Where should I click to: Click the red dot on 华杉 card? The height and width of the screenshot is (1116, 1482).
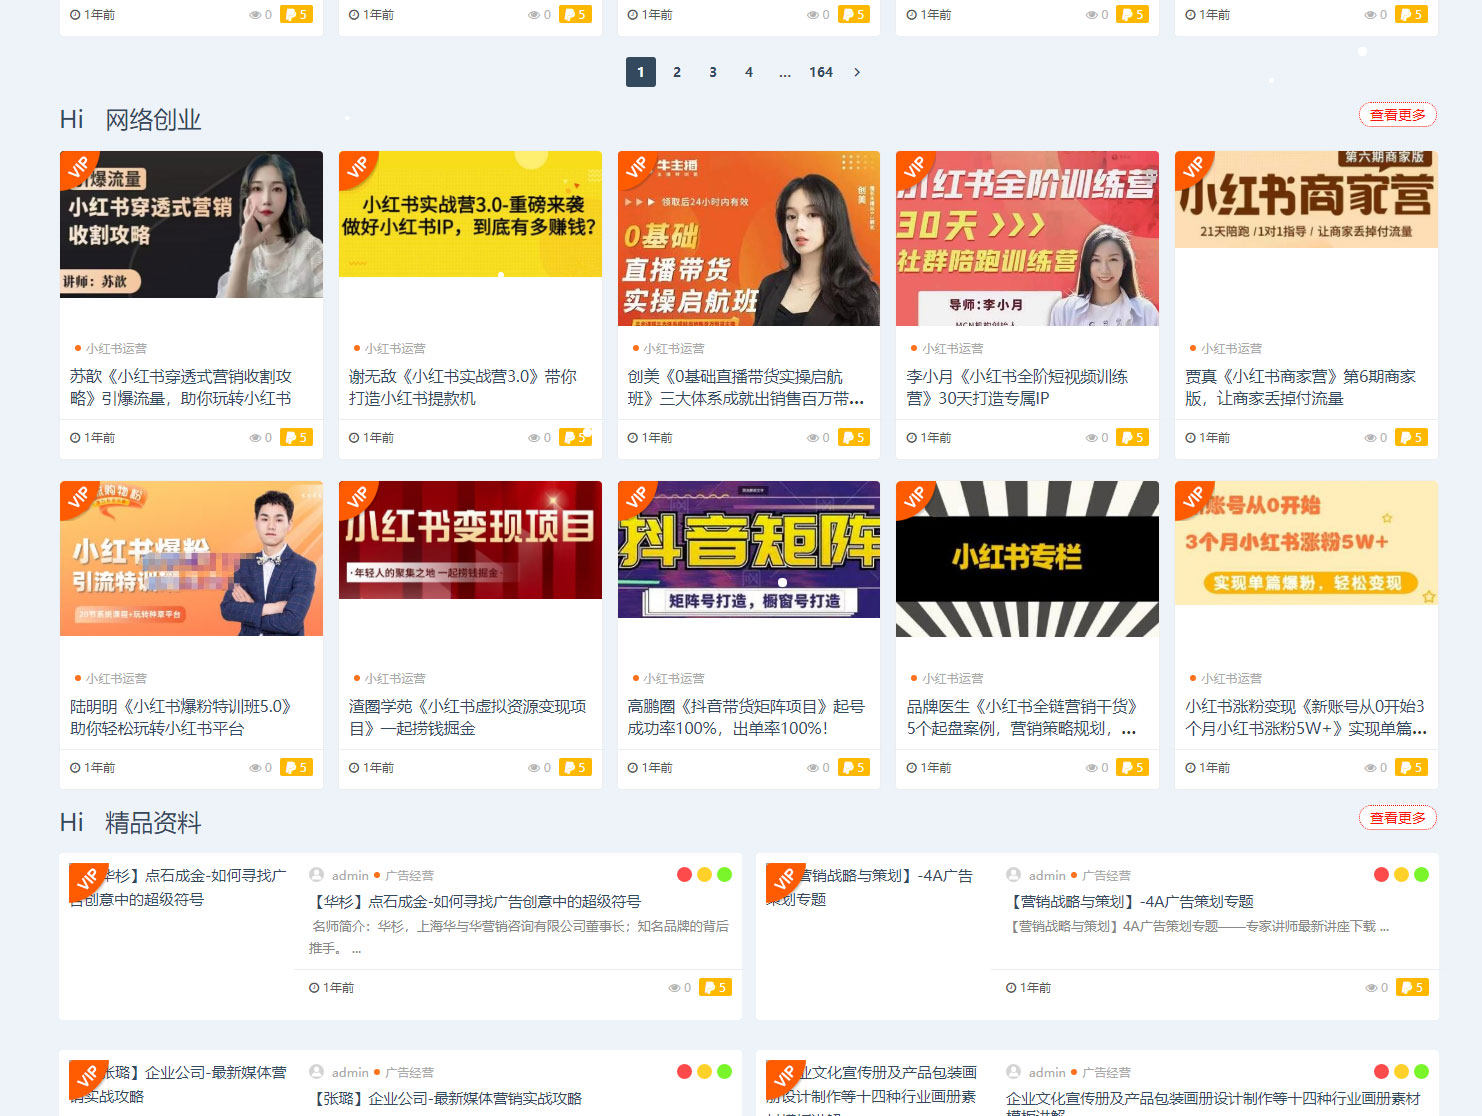pos(684,873)
